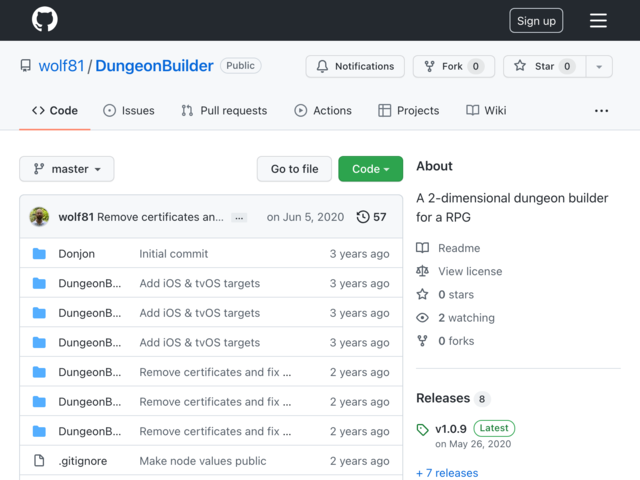
Task: Open the hamburger navigation menu
Action: pos(598,20)
